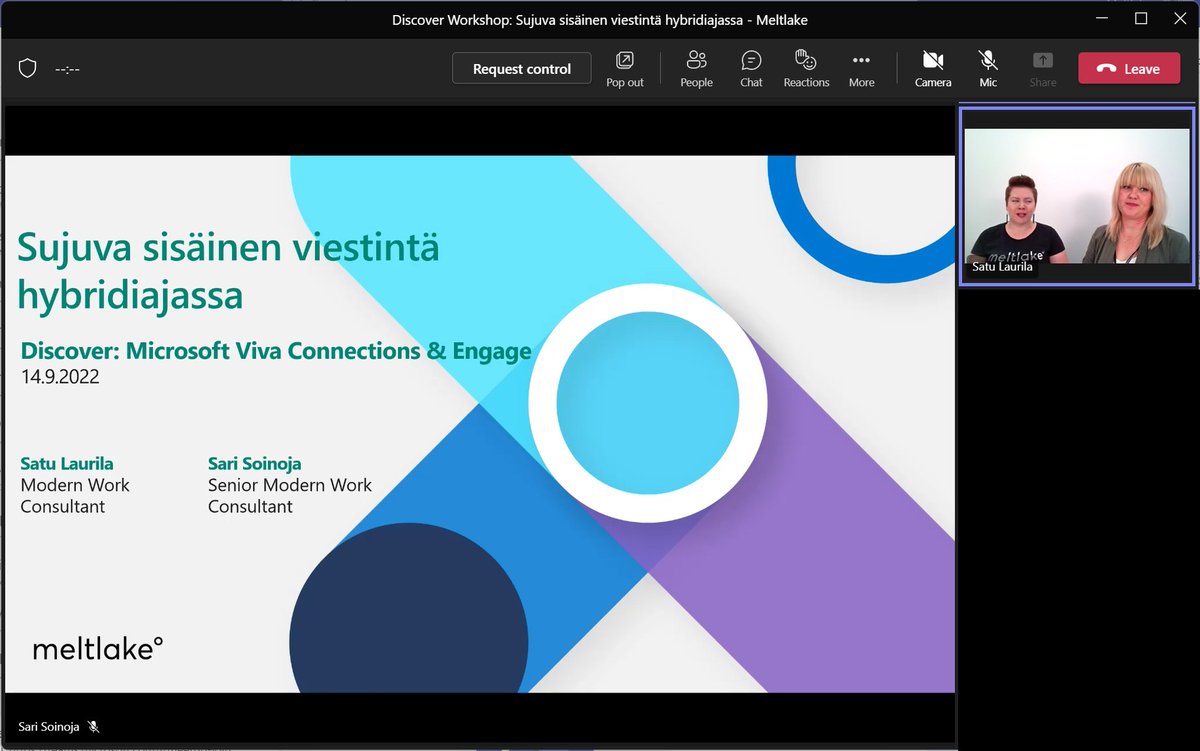This screenshot has width=1200, height=751.
Task: Select the Satu Laurila video thumbnail
Action: point(1077,196)
